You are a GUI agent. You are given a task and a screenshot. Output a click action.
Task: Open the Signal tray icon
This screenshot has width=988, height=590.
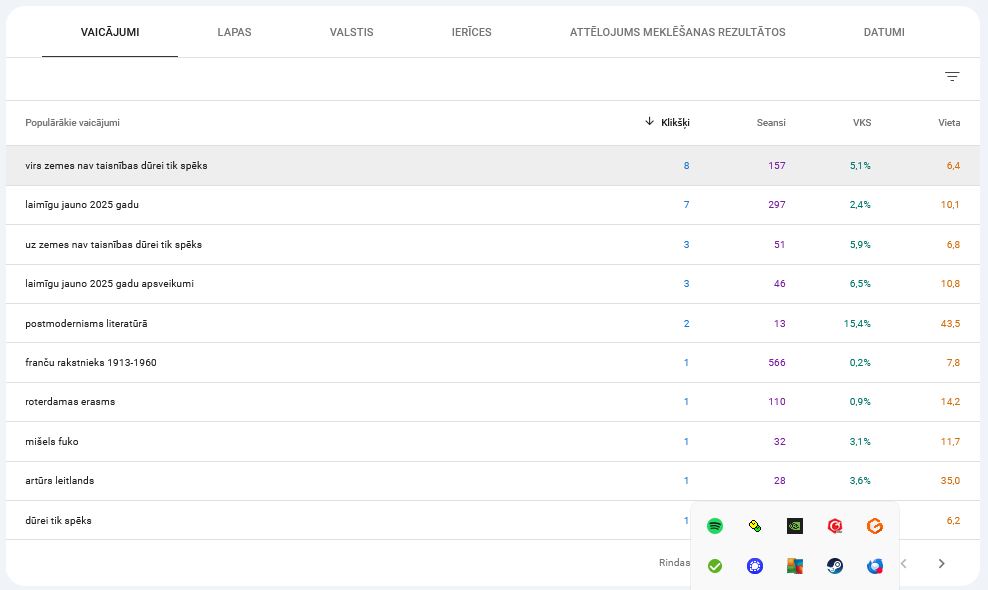pyautogui.click(x=755, y=566)
